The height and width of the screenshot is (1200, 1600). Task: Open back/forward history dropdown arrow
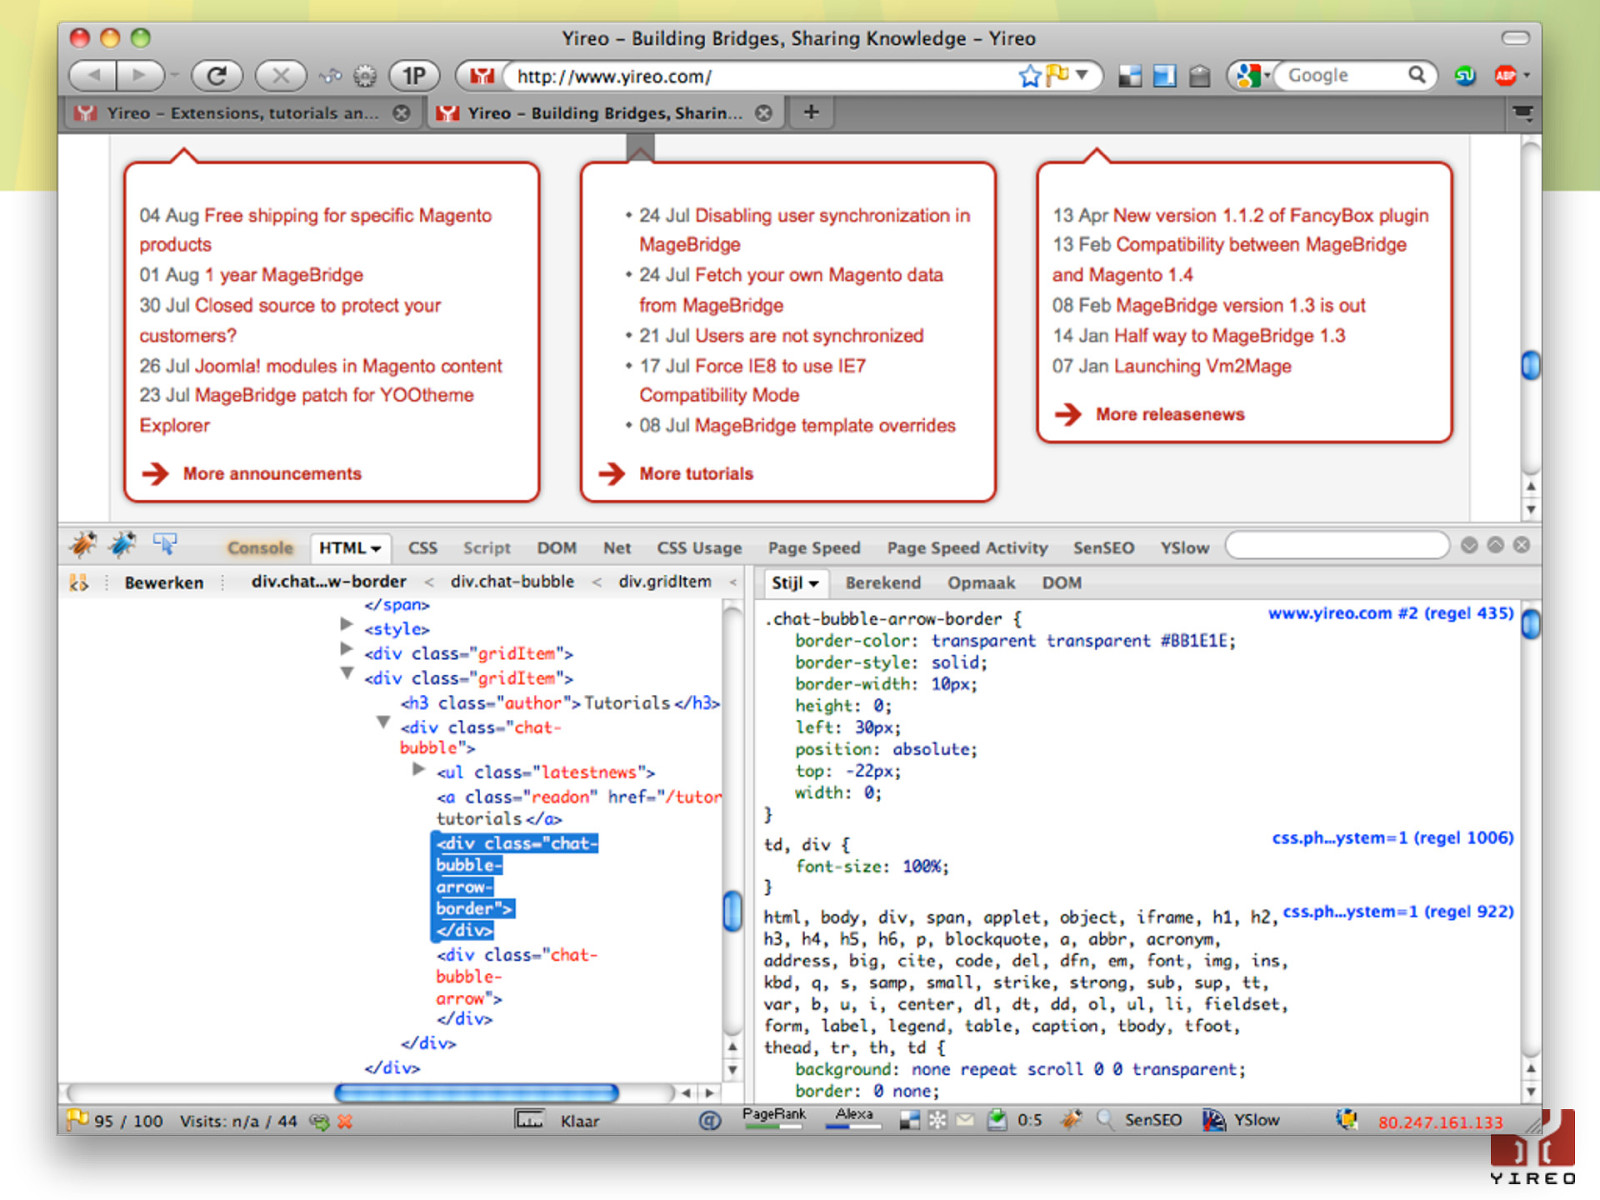175,76
